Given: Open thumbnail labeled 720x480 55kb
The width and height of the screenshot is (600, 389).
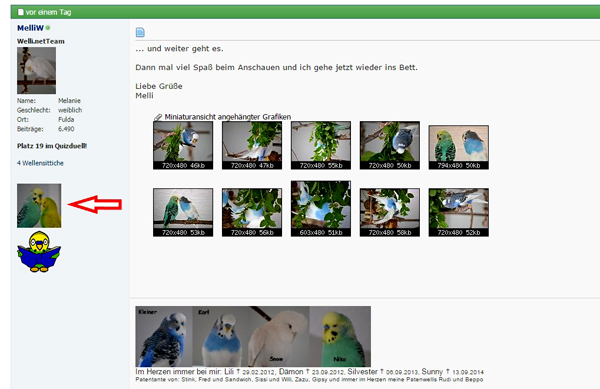Looking at the screenshot, I should [x=321, y=145].
